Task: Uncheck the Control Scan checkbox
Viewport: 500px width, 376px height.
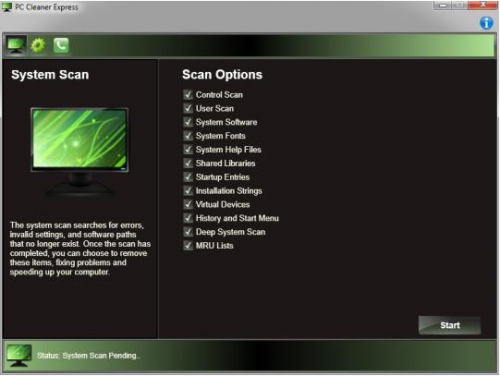Action: 188,95
